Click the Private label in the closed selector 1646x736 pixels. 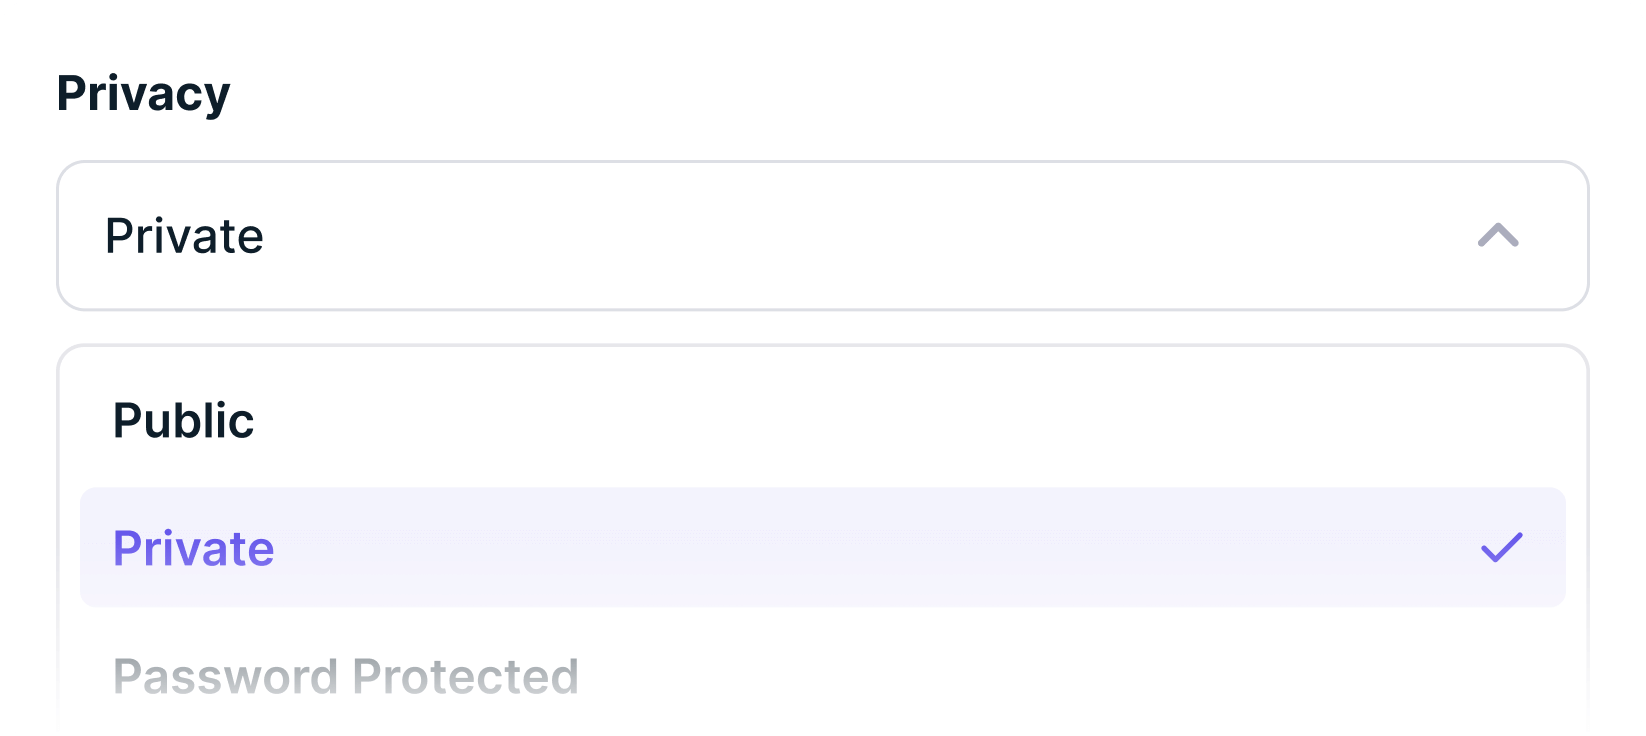185,236
